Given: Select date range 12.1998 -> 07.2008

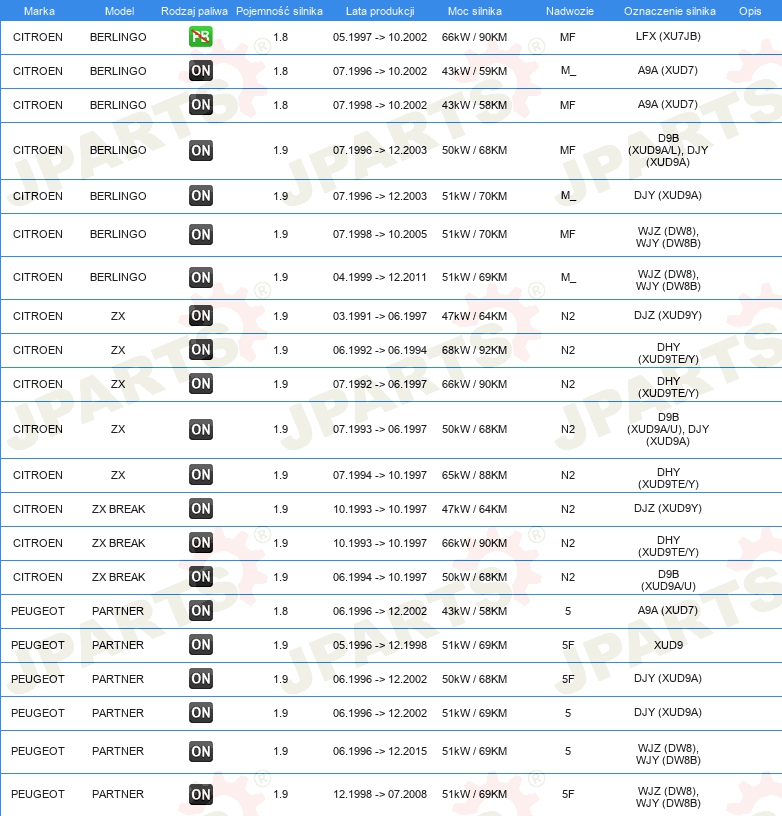Looking at the screenshot, I should click(380, 794).
